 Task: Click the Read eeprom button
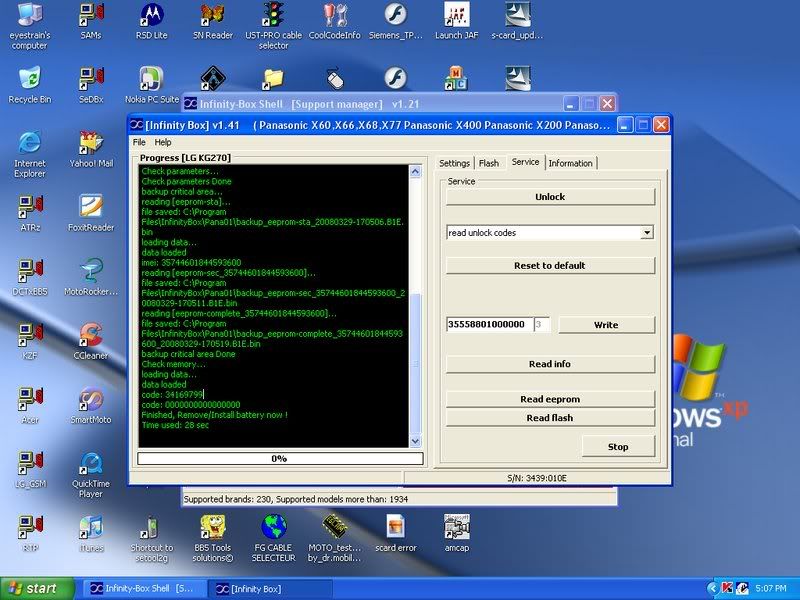(550, 399)
